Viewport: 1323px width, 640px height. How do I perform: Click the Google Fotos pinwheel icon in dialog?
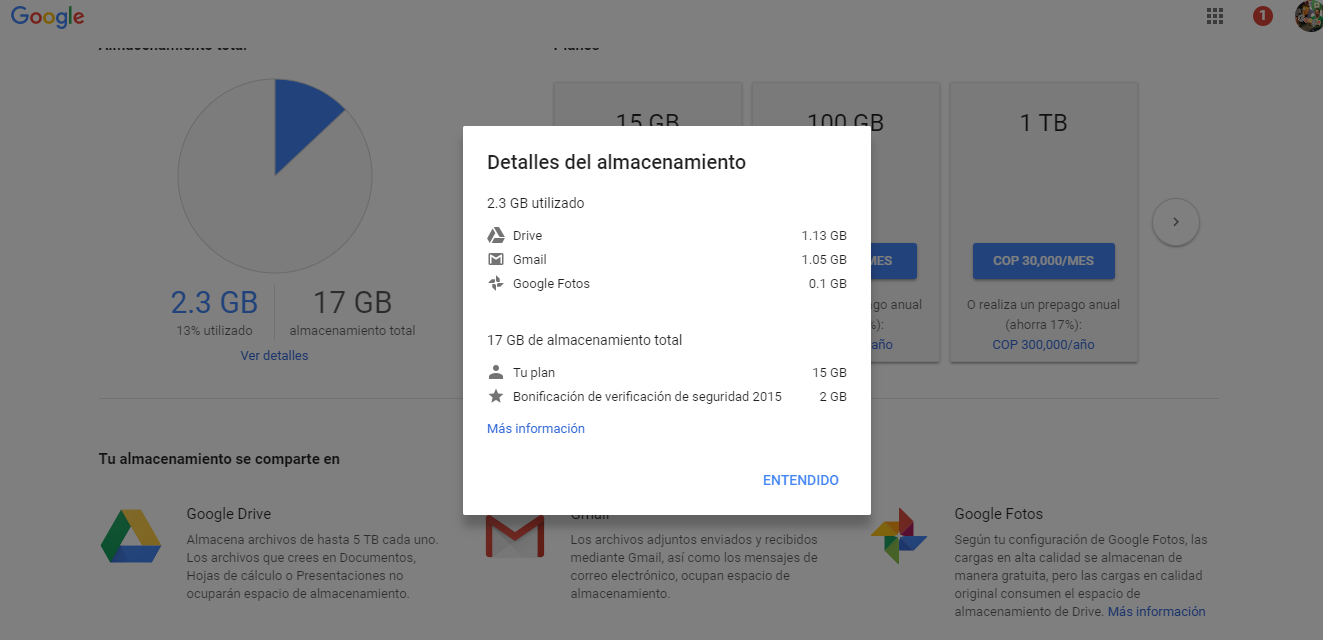click(496, 284)
